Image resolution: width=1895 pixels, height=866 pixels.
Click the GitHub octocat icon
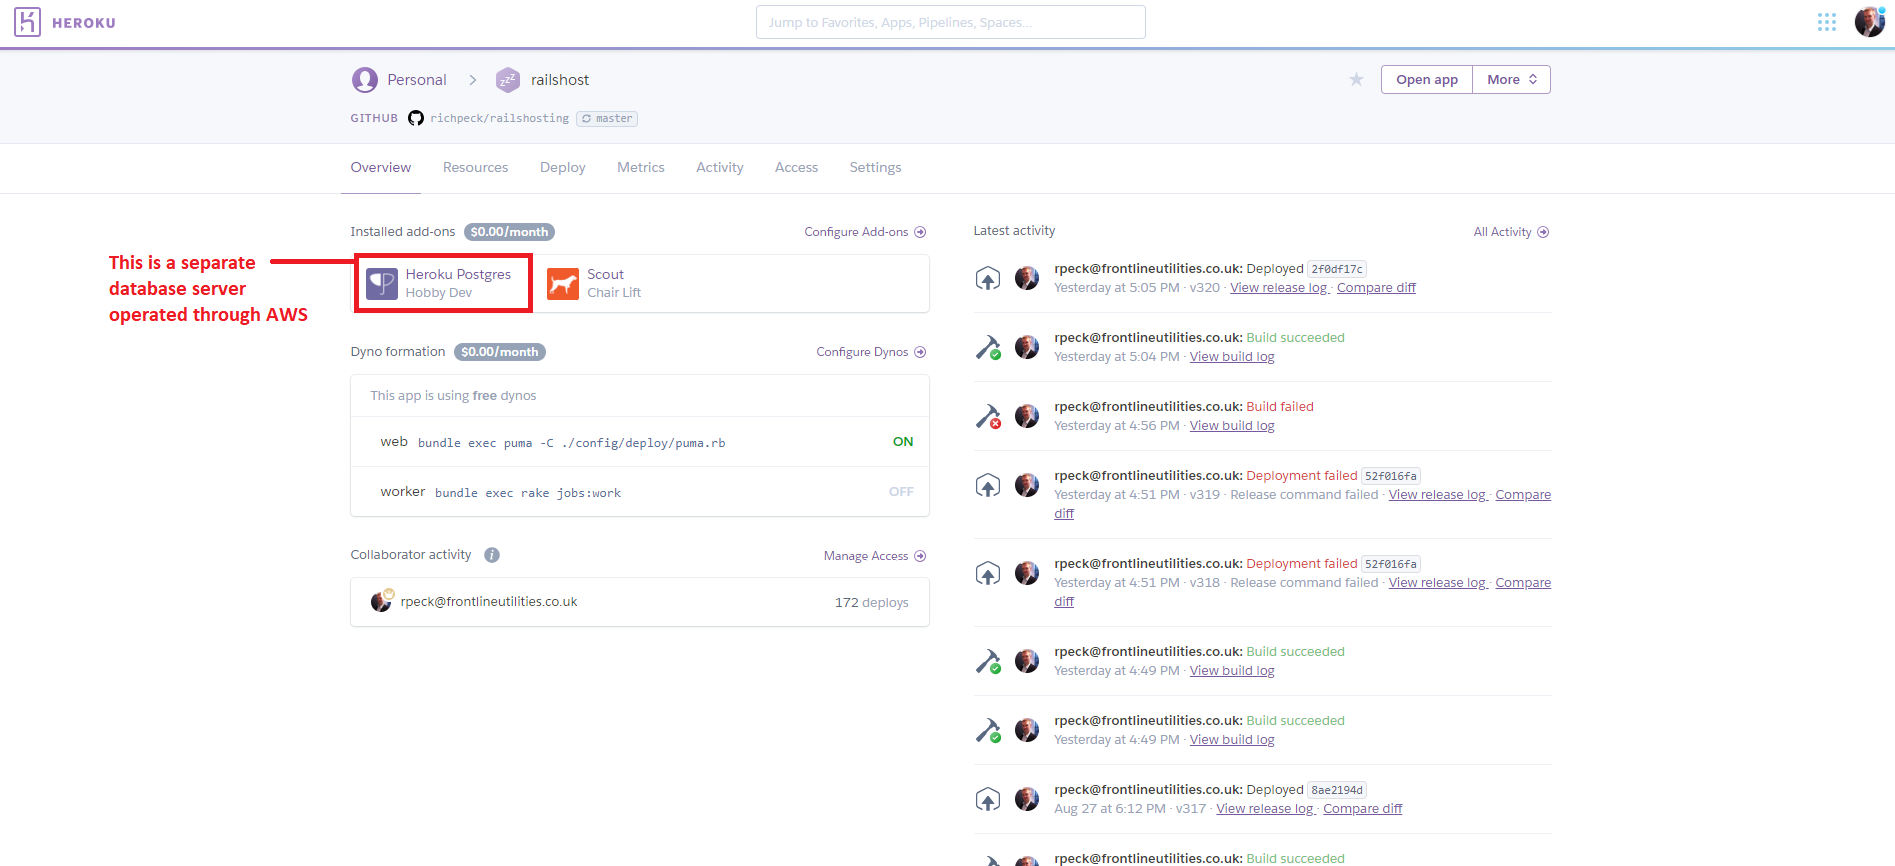[x=415, y=118]
